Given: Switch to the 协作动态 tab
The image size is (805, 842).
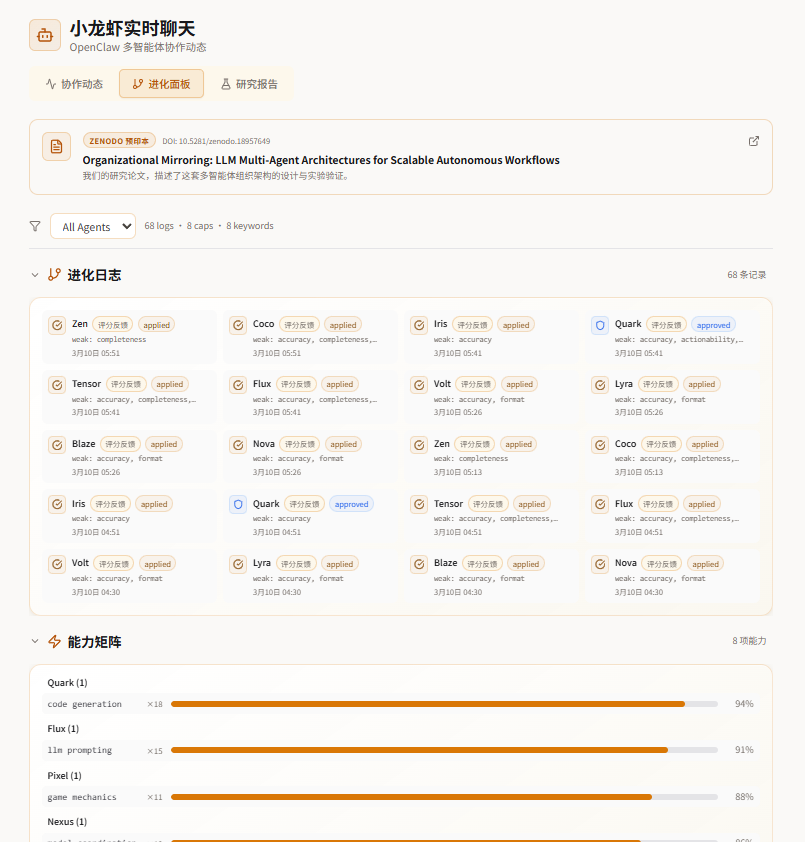Looking at the screenshot, I should click(74, 84).
